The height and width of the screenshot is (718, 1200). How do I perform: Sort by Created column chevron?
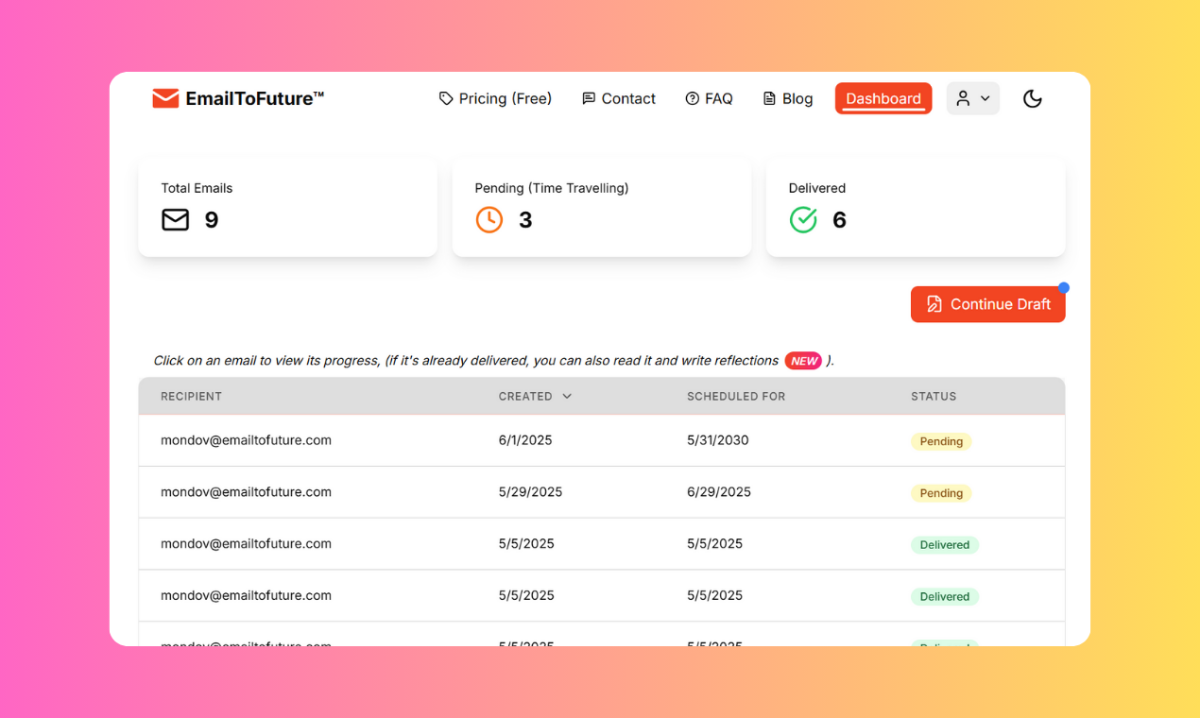[x=567, y=396]
